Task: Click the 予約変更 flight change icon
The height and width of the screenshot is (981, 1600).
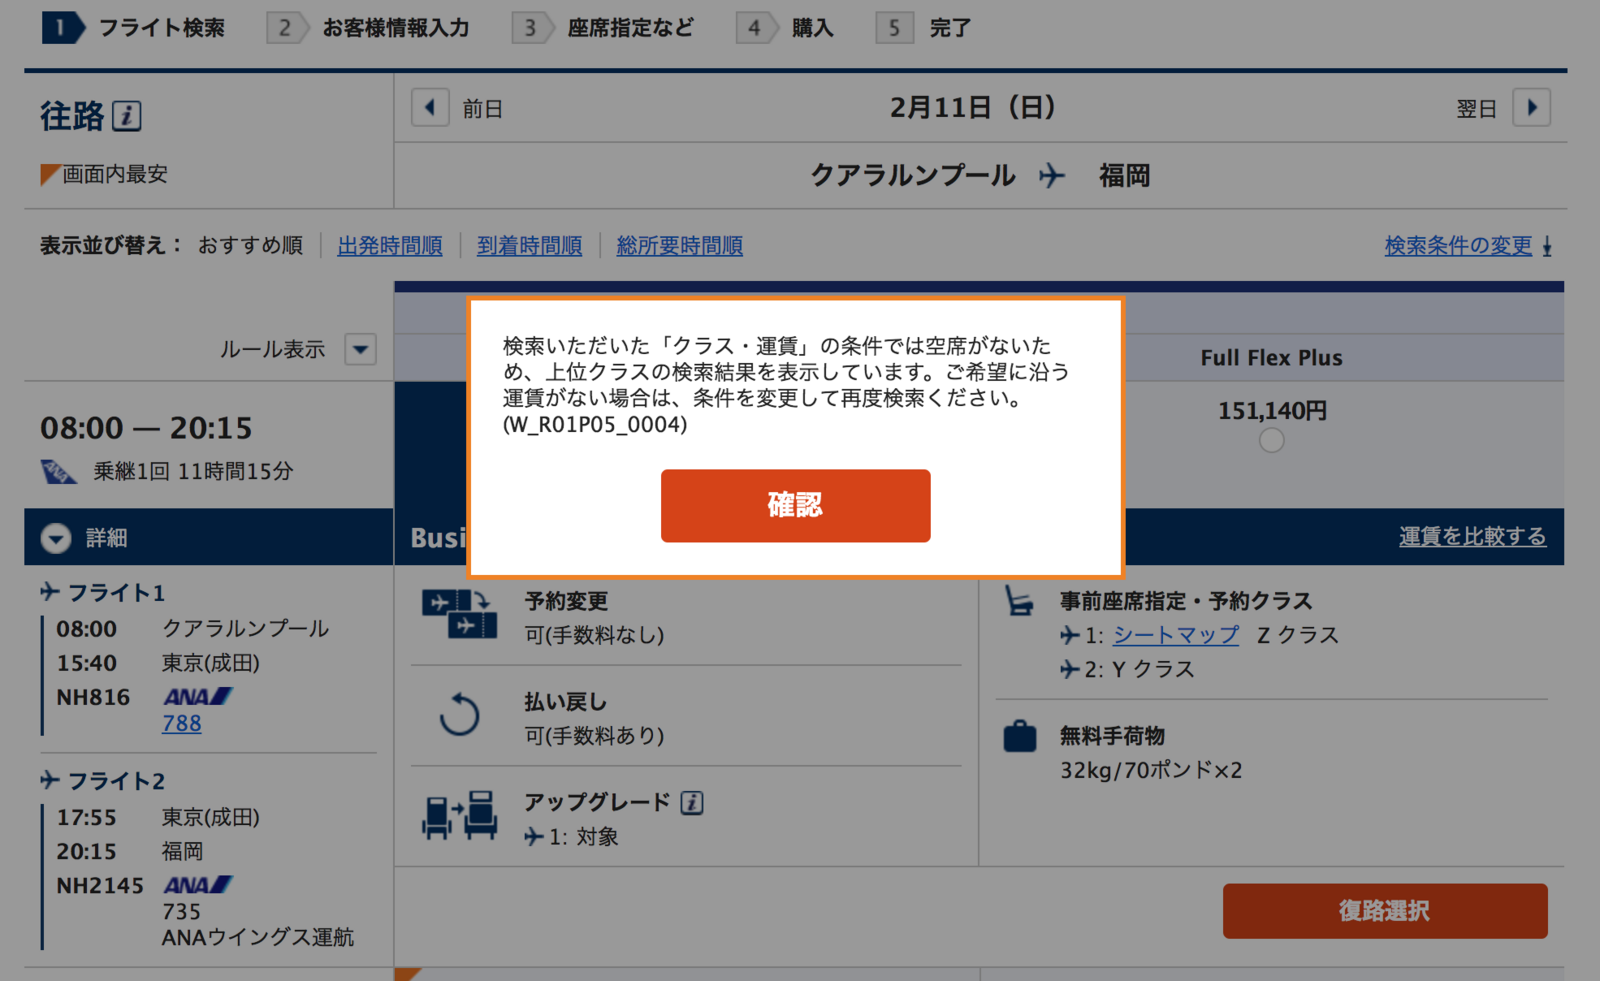Action: click(x=459, y=614)
